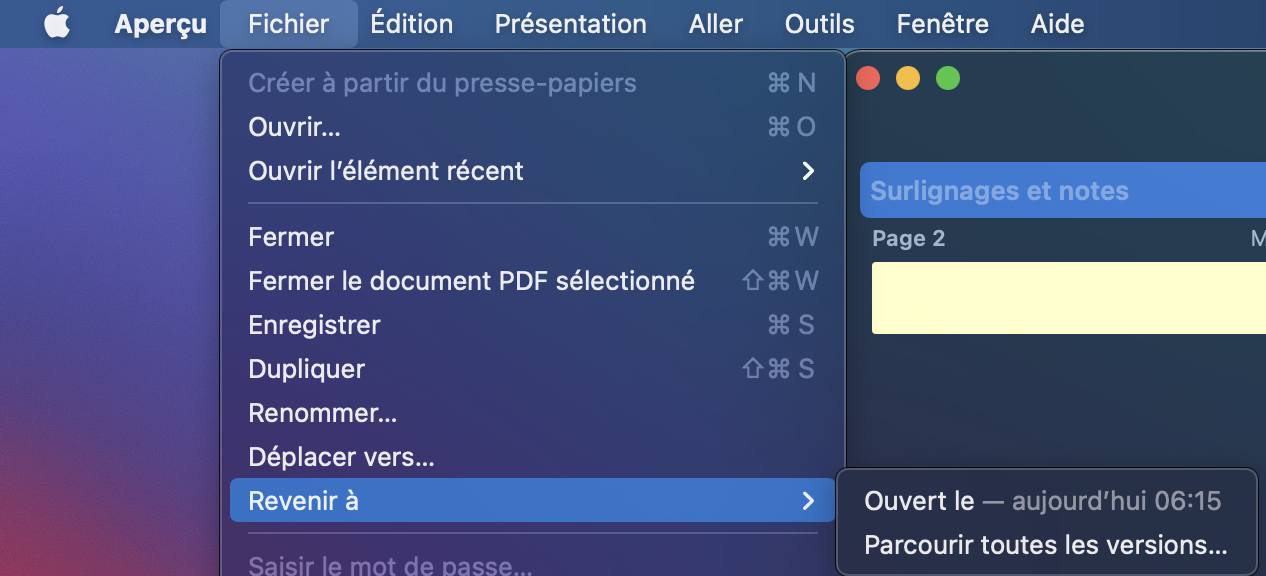Image resolution: width=1266 pixels, height=576 pixels.
Task: Choose Ouvrir… from the Fichier menu
Action: click(294, 127)
